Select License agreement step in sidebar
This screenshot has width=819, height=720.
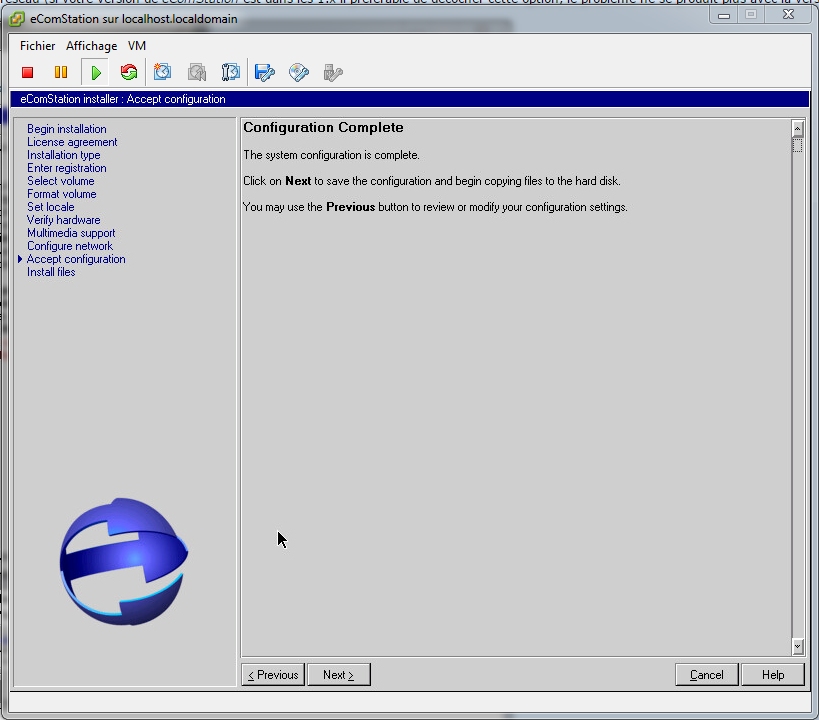(x=72, y=142)
